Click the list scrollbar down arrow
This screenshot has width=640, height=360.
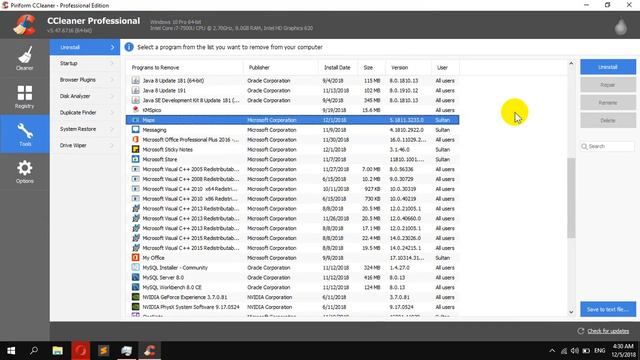coord(571,312)
